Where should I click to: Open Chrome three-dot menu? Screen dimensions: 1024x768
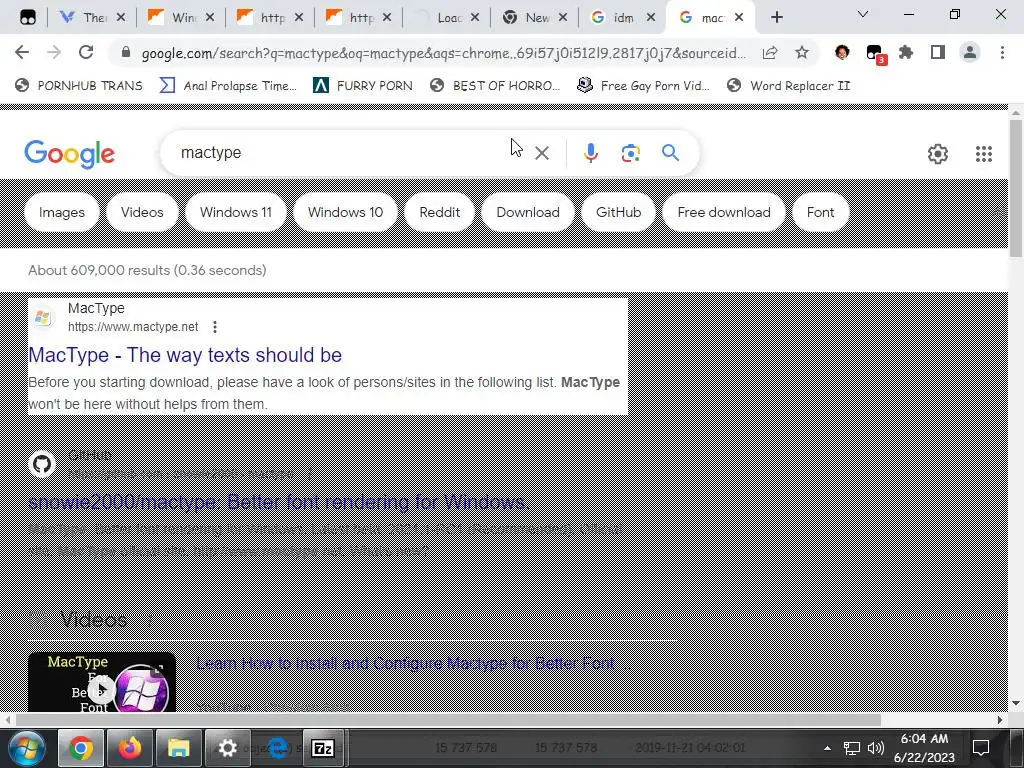(1002, 52)
